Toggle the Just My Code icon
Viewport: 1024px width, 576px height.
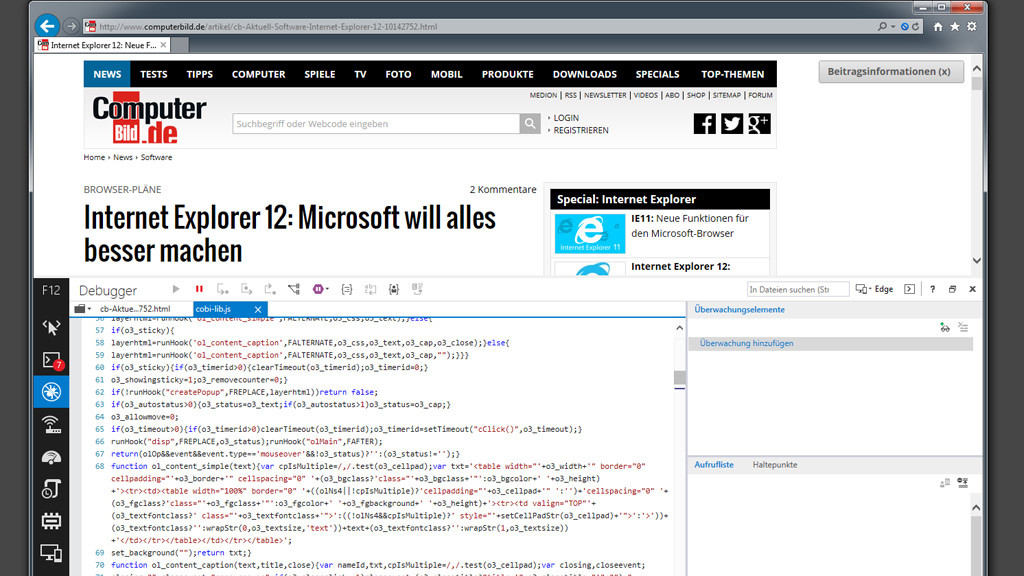394,289
